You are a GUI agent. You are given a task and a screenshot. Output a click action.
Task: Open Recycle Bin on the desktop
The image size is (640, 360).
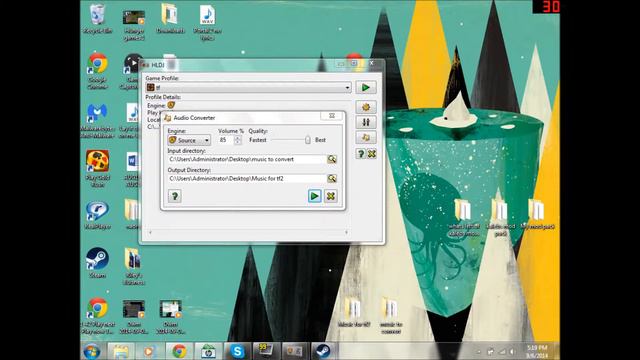97,18
